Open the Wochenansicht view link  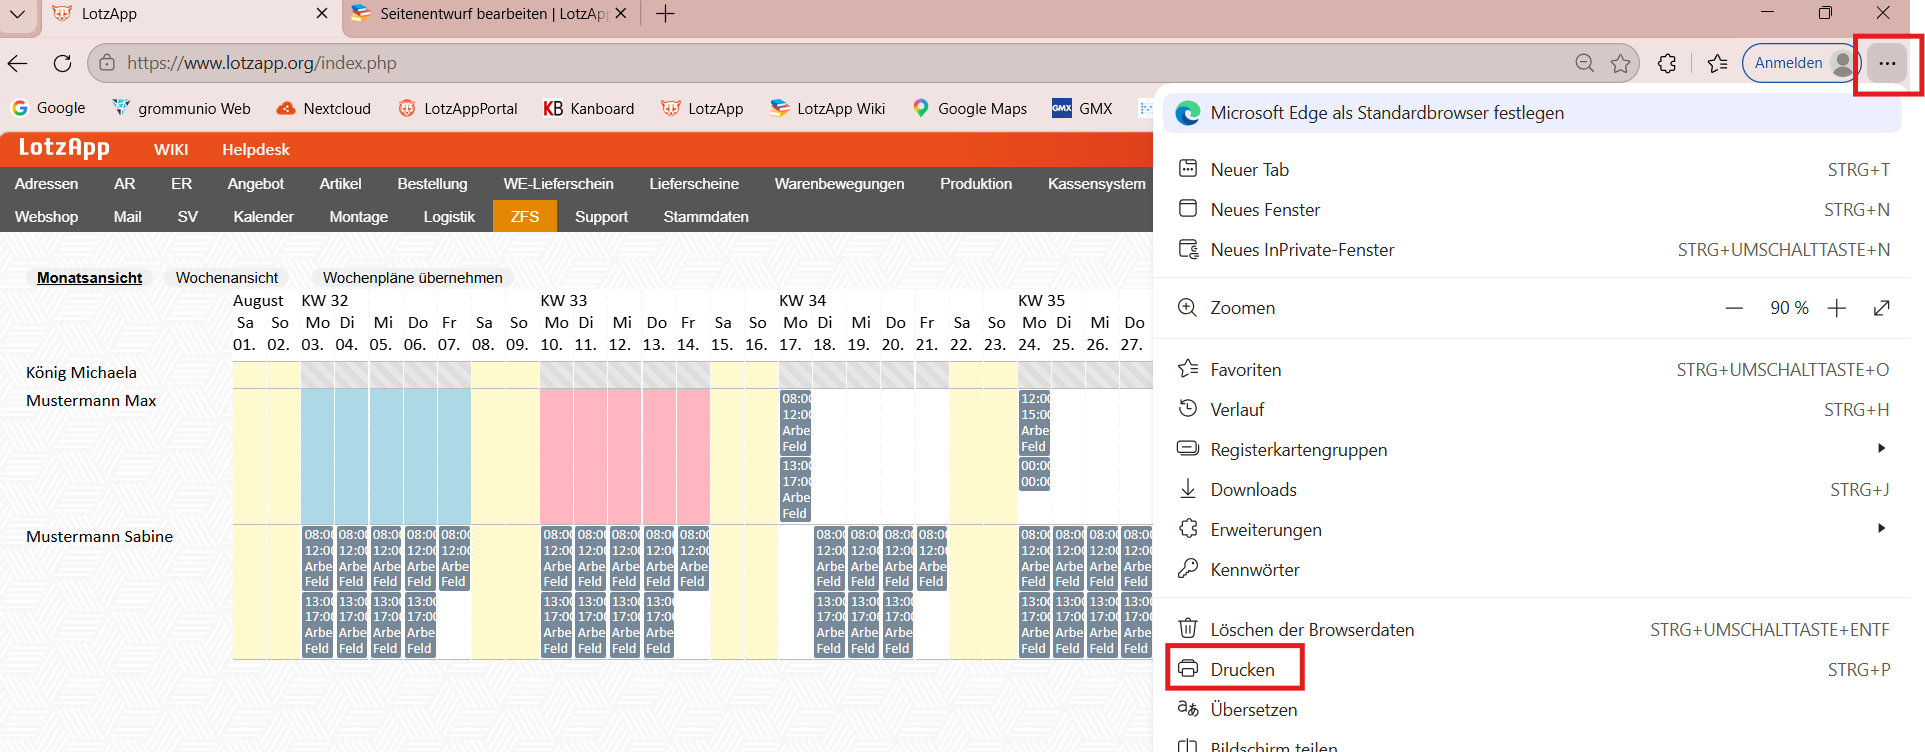[x=227, y=277]
